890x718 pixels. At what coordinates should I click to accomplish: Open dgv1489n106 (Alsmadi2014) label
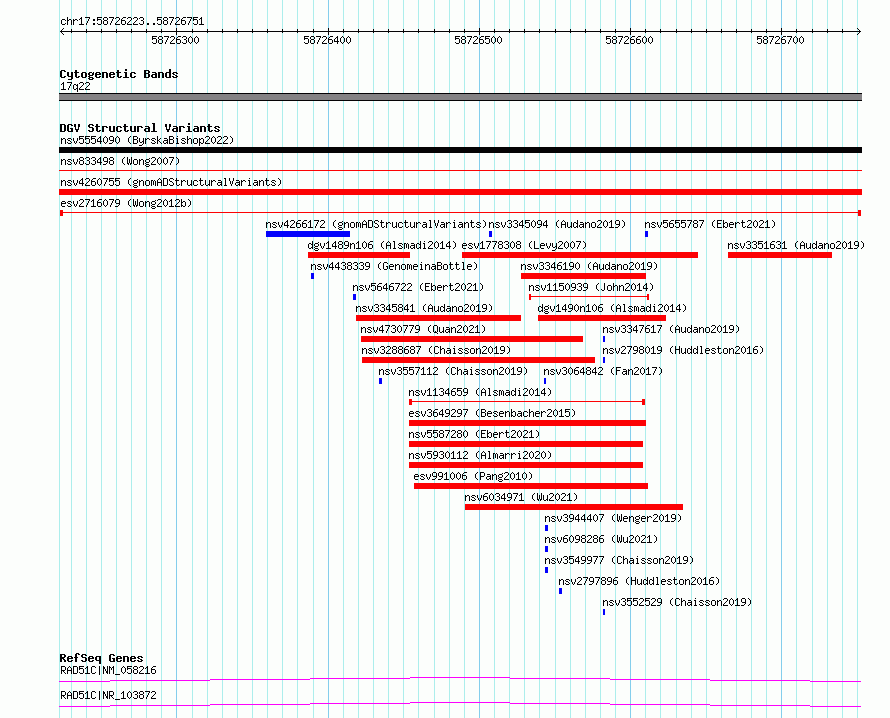point(382,245)
